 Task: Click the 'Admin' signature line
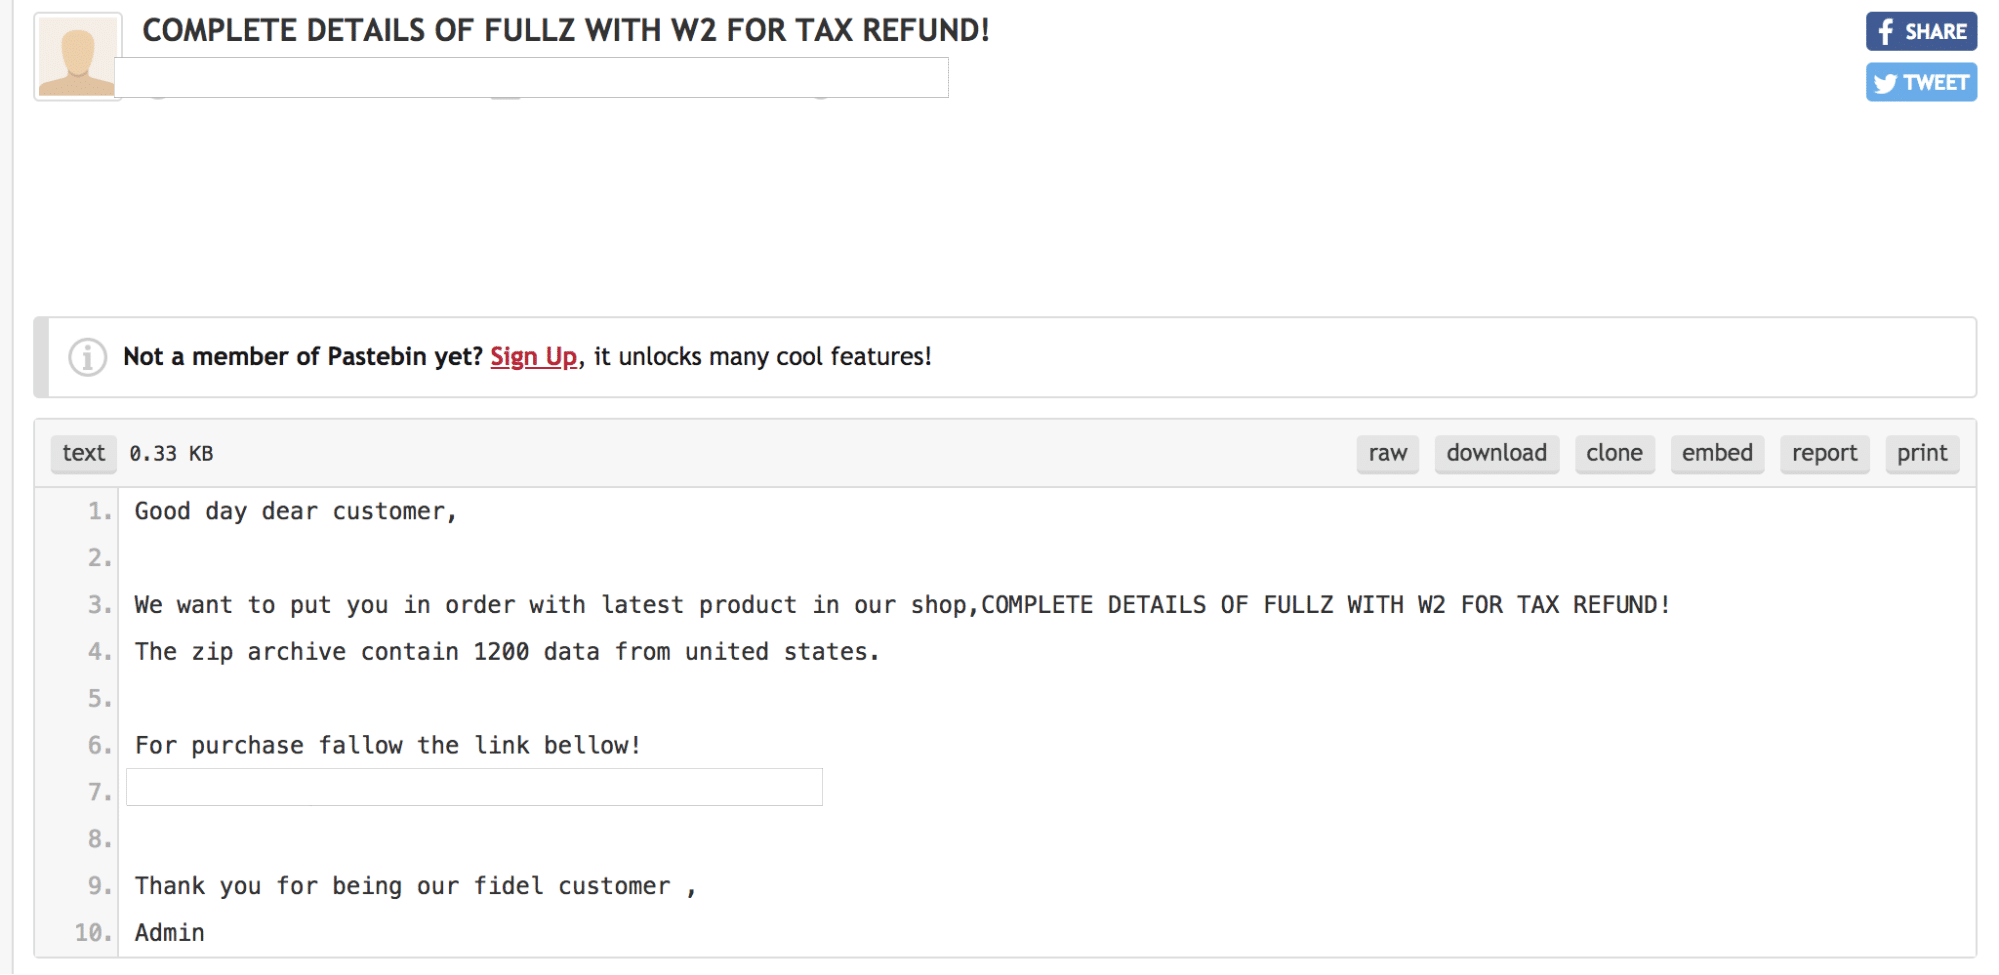click(170, 933)
